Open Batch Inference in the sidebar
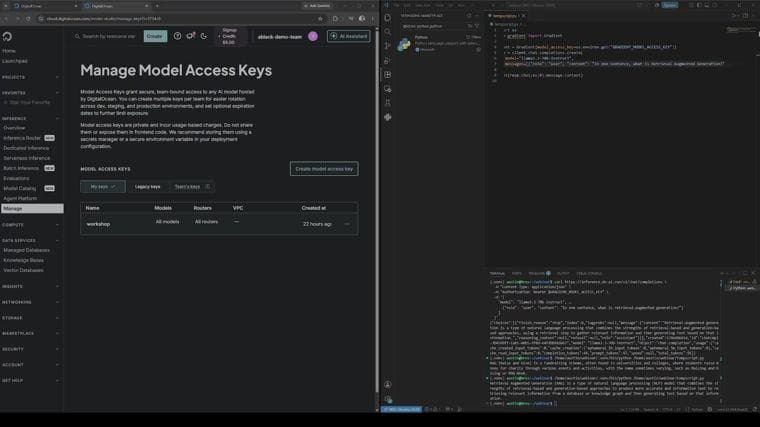Screen dimensions: 760x427 point(21,168)
